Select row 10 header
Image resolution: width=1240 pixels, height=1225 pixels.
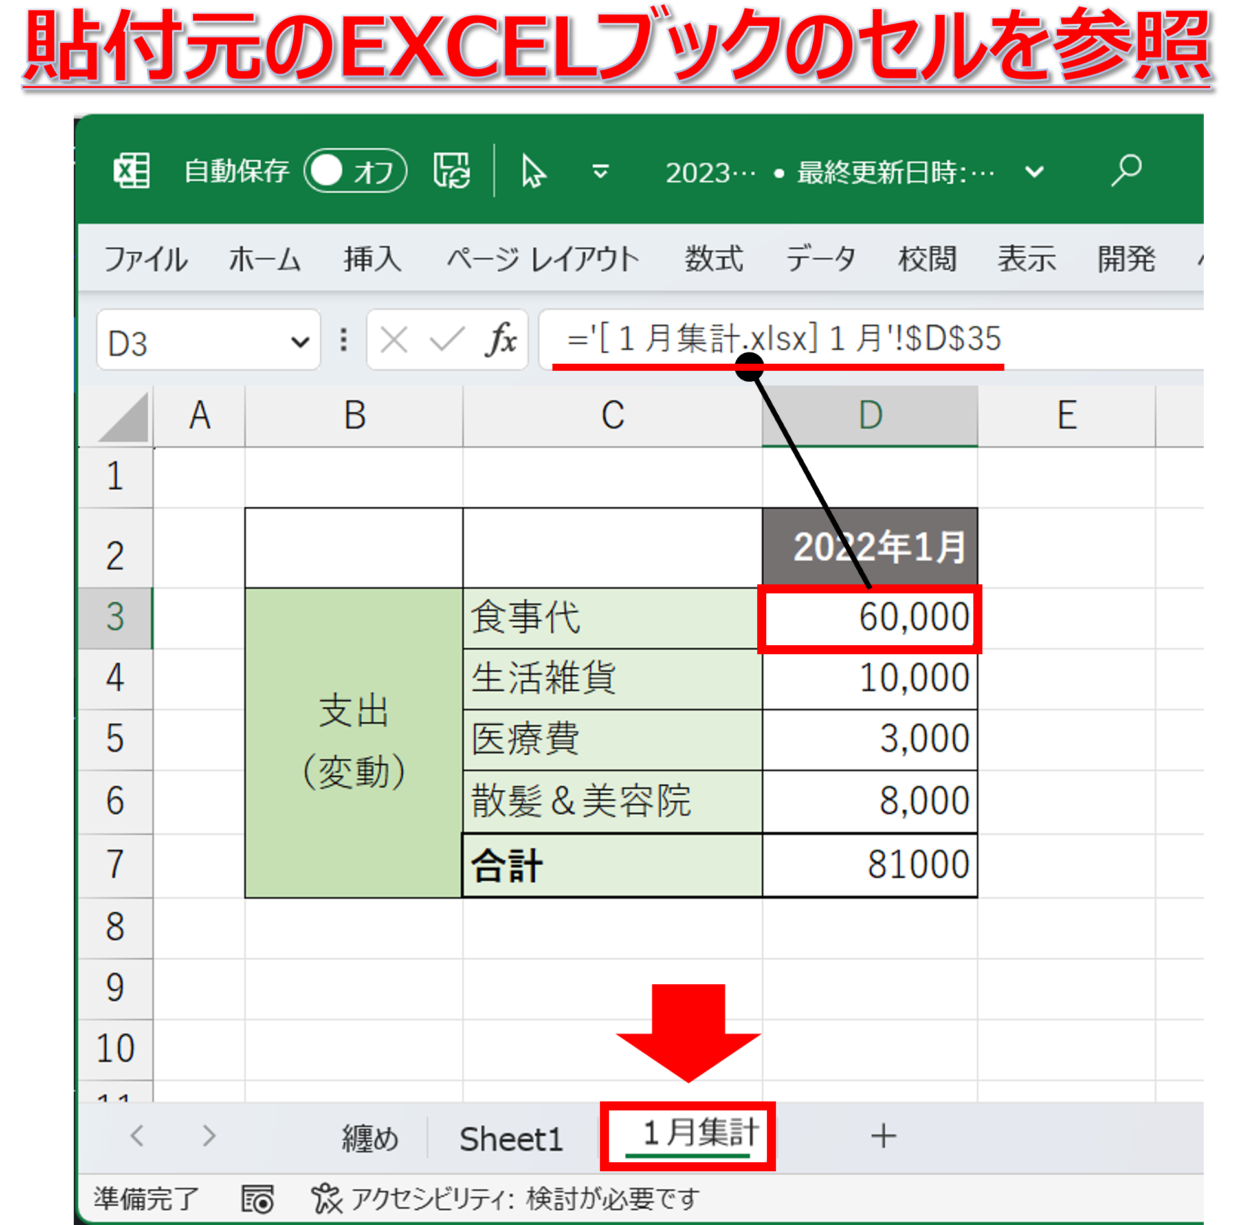[115, 1049]
